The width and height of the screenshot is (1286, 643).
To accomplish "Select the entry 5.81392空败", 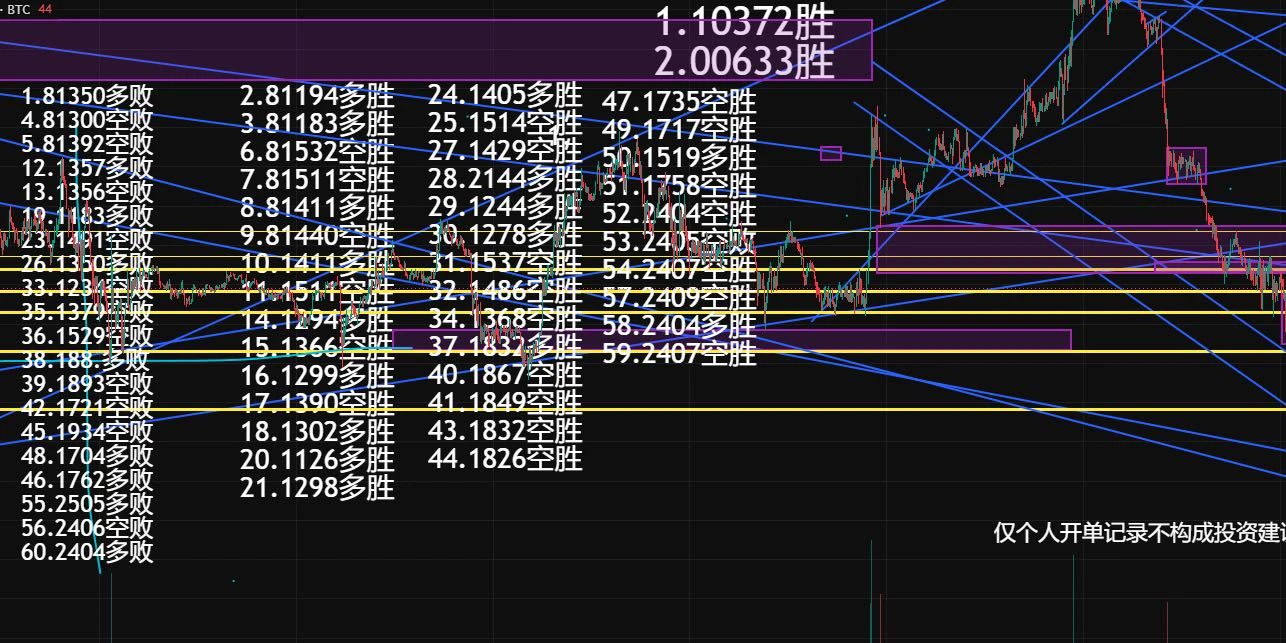I will pos(87,144).
